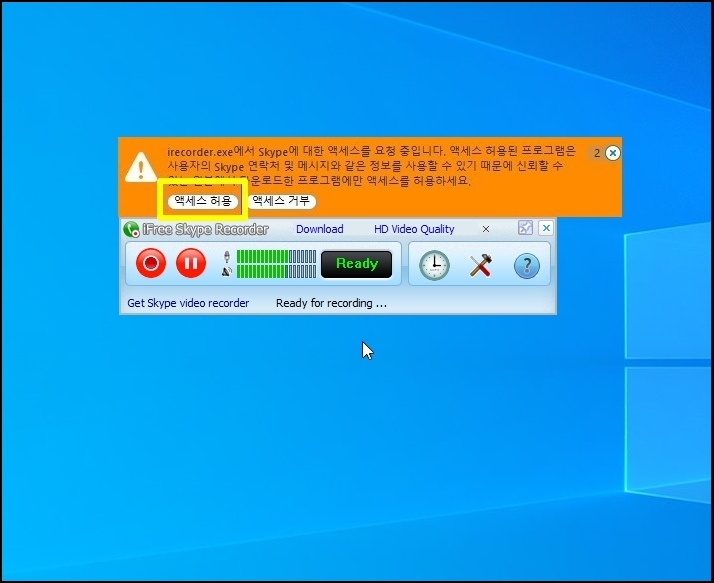This screenshot has width=714, height=583.
Task: Open help with the question mark icon
Action: pos(527,266)
